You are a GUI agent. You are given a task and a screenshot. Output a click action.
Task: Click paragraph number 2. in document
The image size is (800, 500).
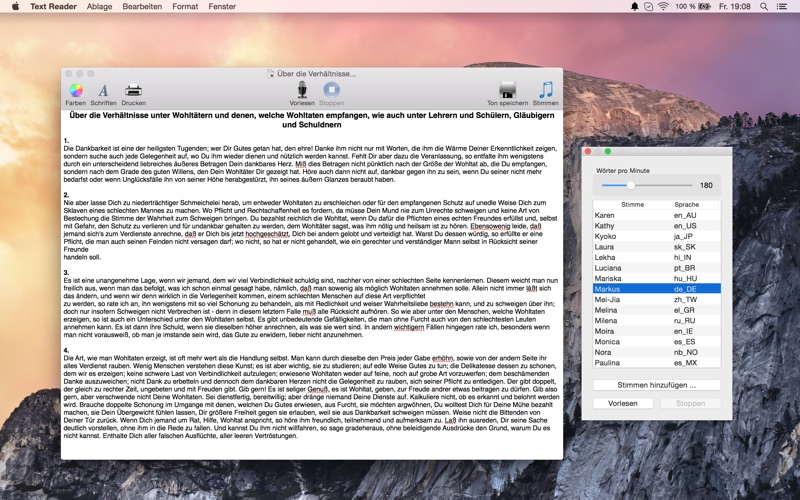pyautogui.click(x=66, y=195)
